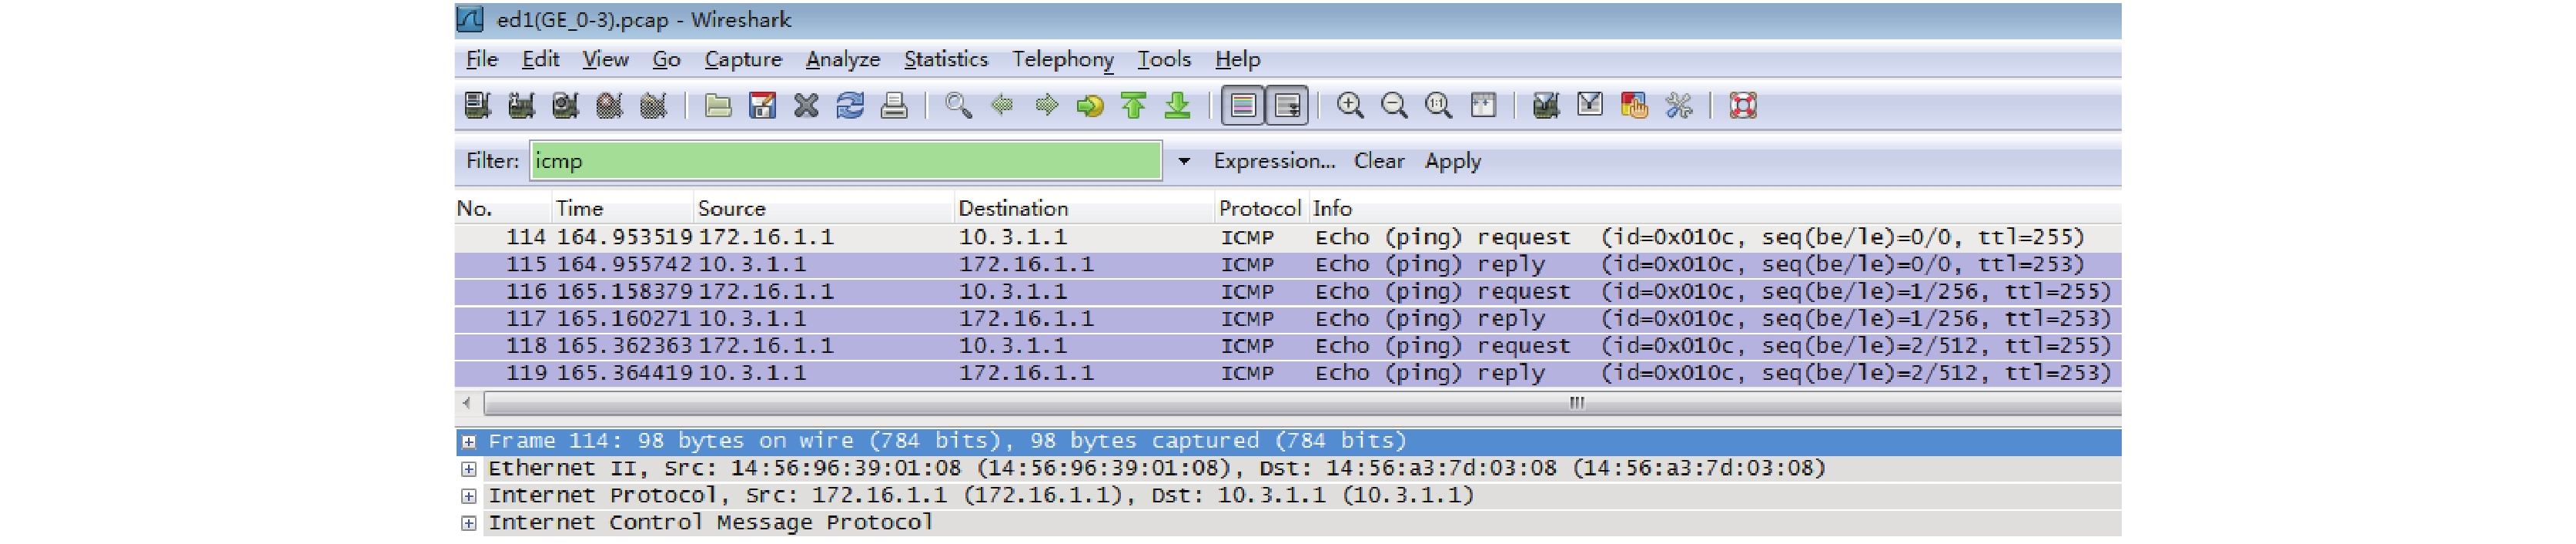2576x544 pixels.
Task: Print packets with printer icon
Action: pos(894,105)
